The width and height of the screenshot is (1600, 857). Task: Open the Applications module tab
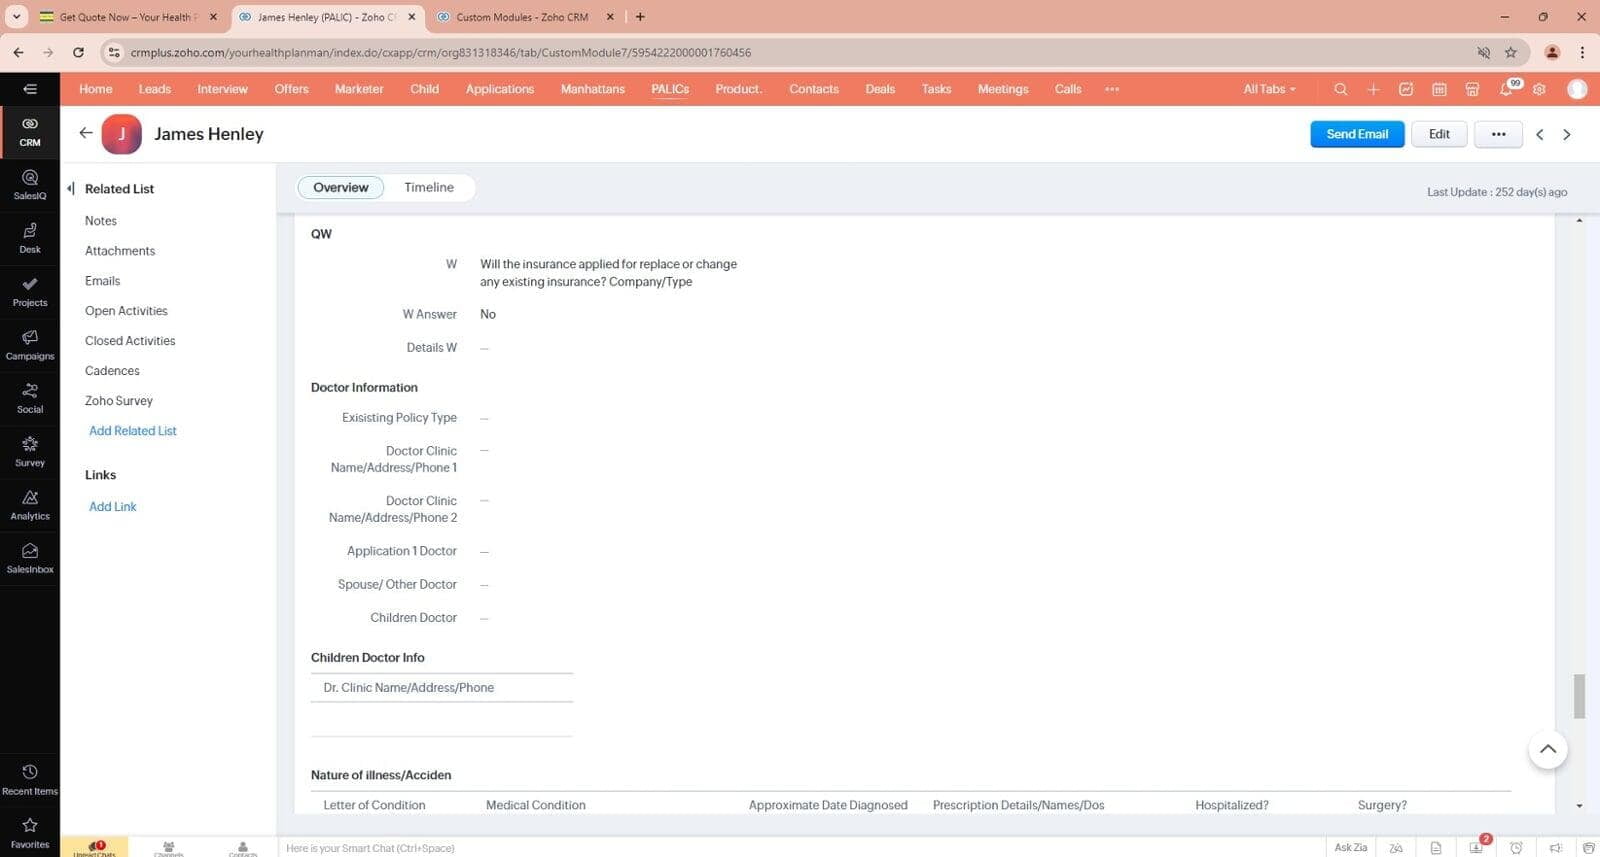pos(499,89)
